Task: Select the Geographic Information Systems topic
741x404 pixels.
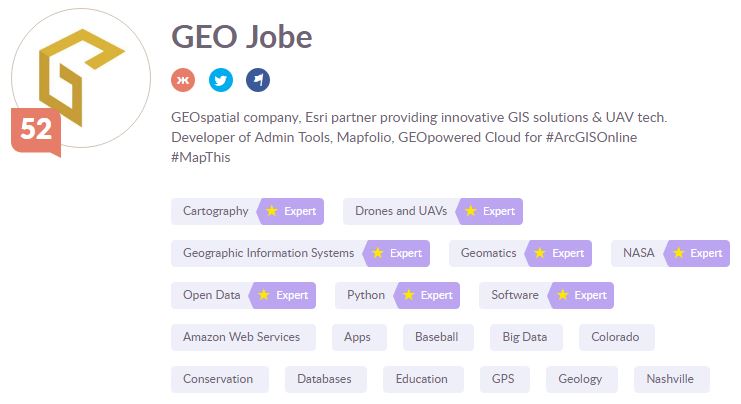Action: click(268, 253)
